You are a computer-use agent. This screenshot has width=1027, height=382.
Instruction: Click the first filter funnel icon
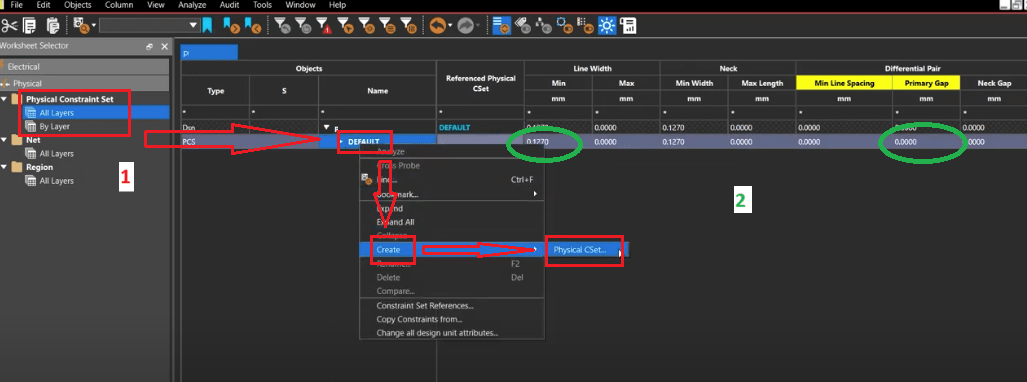(282, 26)
